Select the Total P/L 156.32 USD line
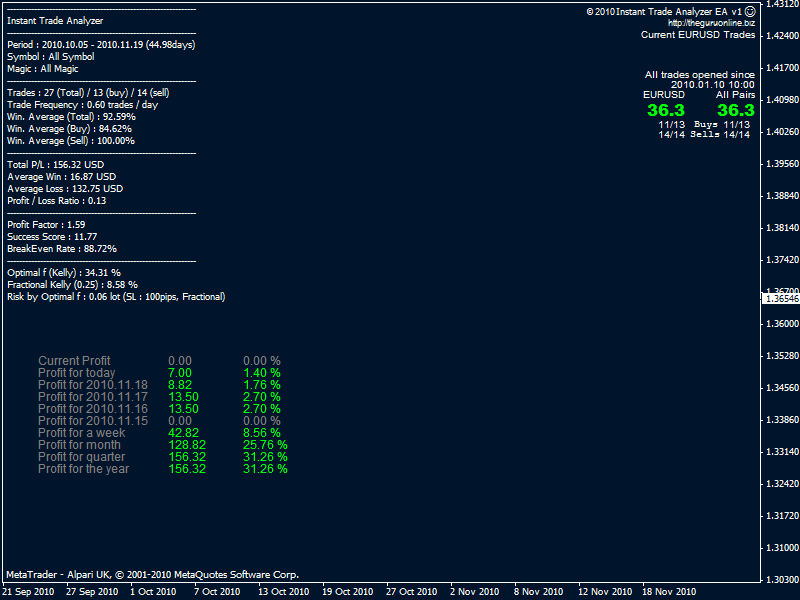This screenshot has height=600, width=800. tap(56, 165)
